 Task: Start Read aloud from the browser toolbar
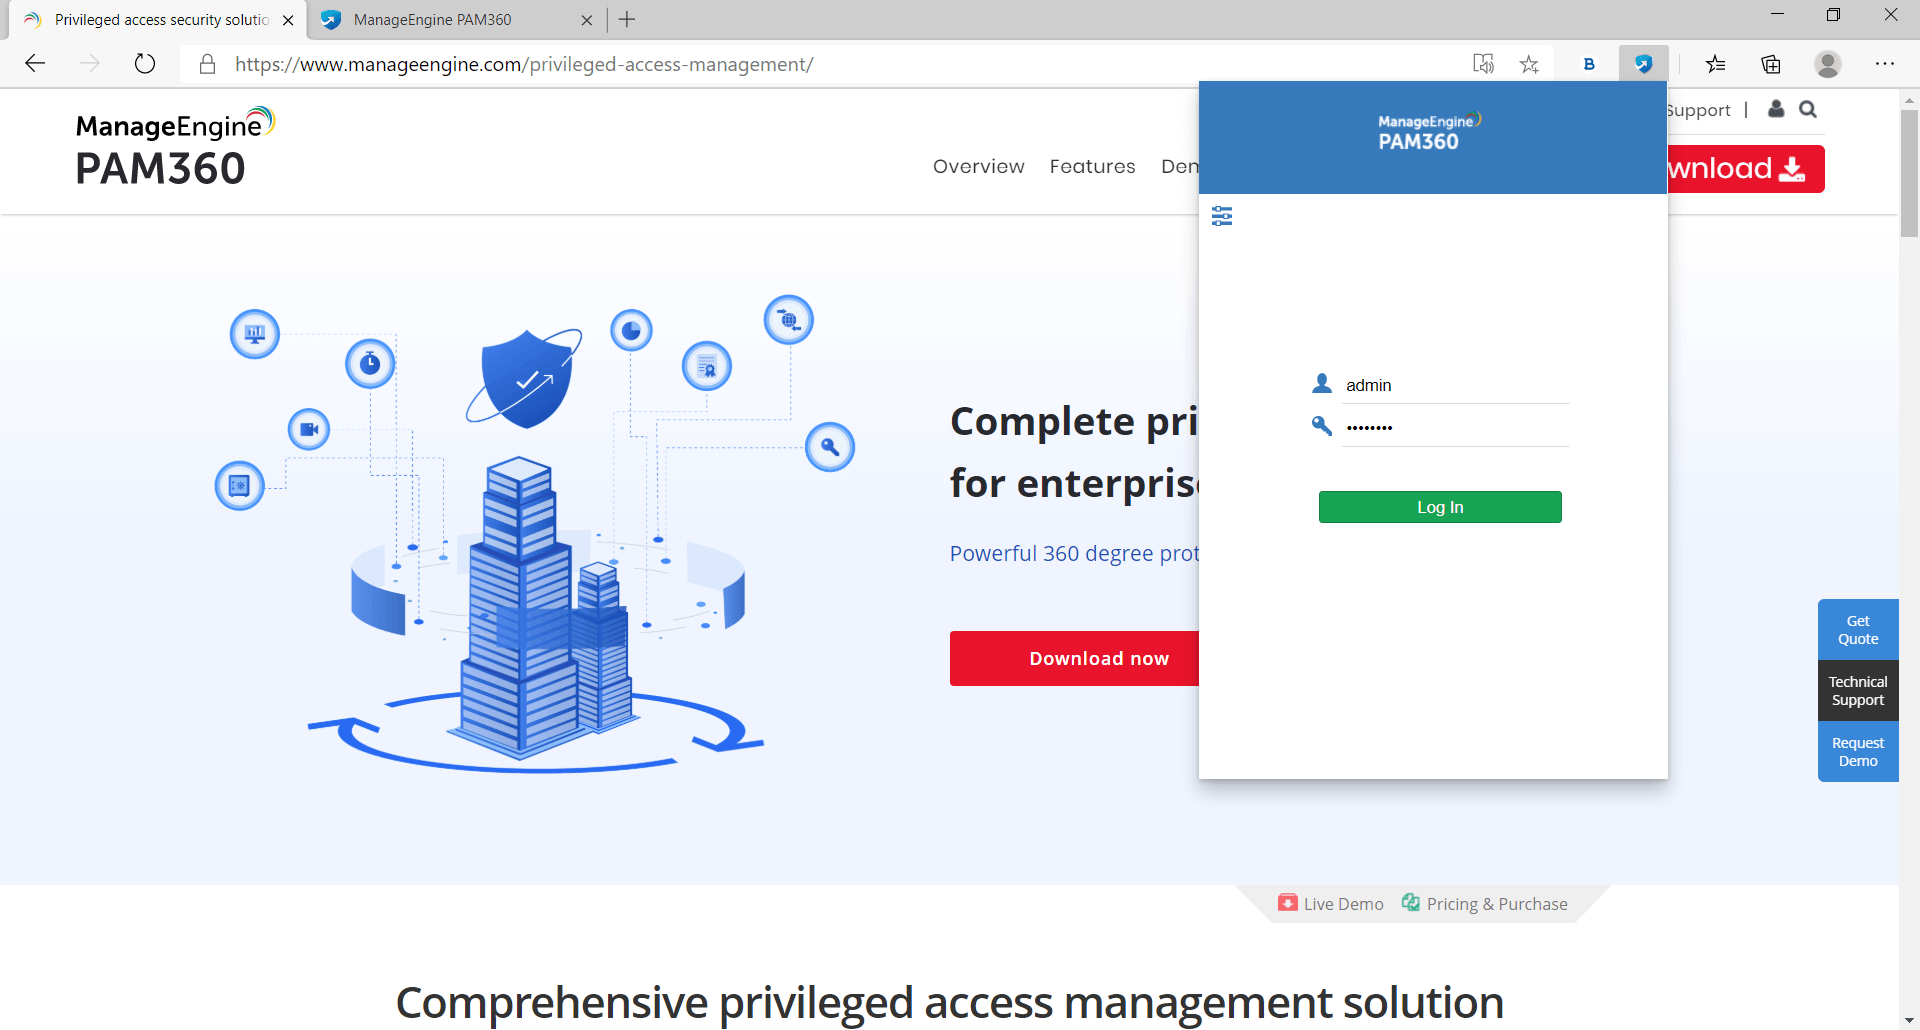1484,64
